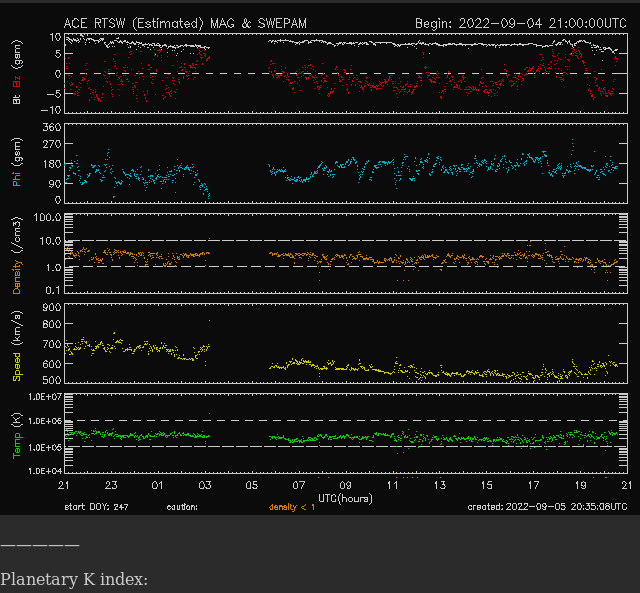The width and height of the screenshot is (640, 593).
Task: Click the '15' hour tick label
Action: [487, 485]
